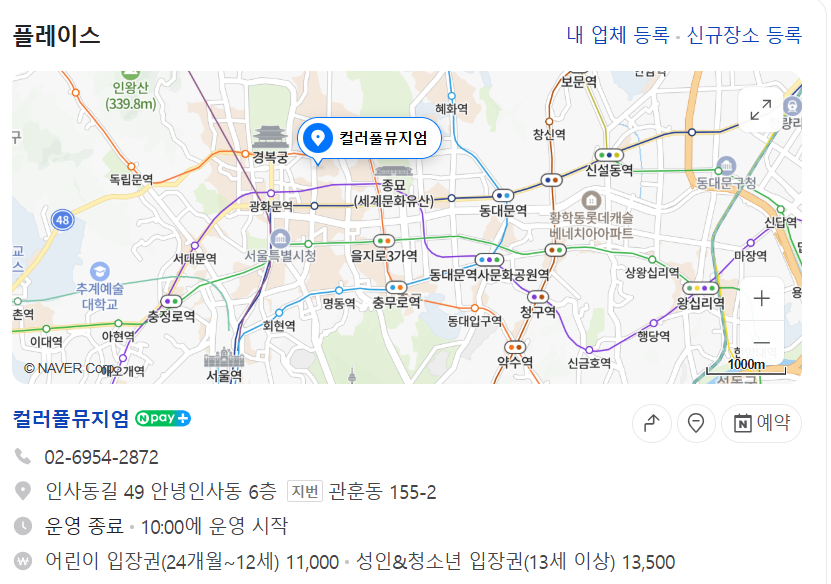Open the 컬러풀뮤지엄 place title link
The height and width of the screenshot is (584, 831).
(71, 419)
